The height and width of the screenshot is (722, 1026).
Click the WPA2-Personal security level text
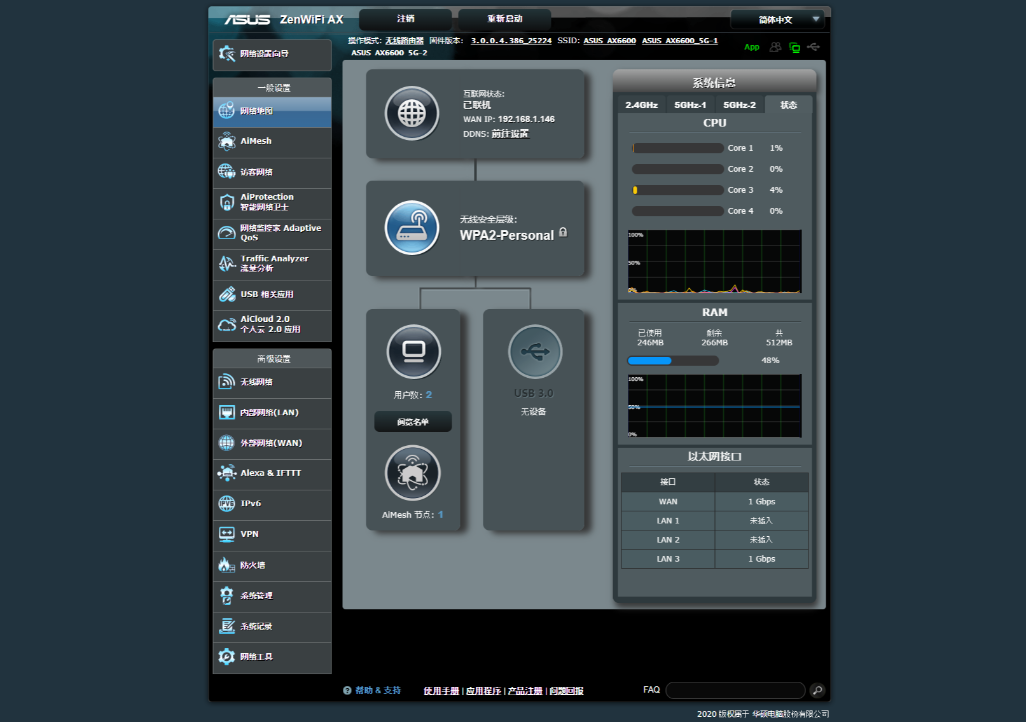pos(506,235)
